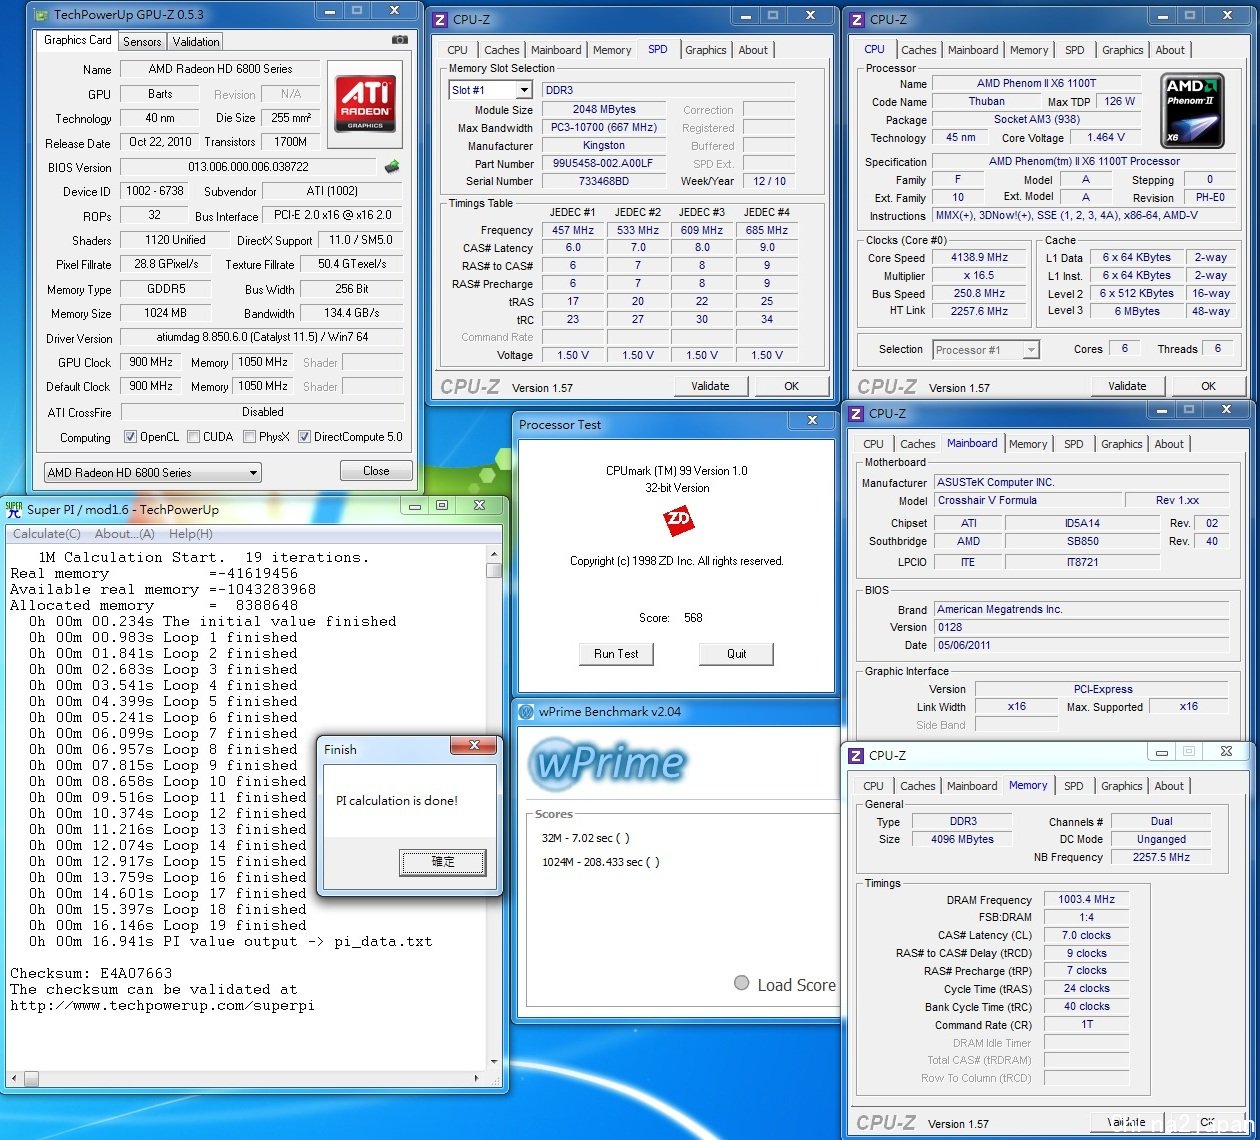Viewport: 1260px width, 1140px height.
Task: Click the Core Speed value 4138.9 MHz
Action: pos(979,257)
